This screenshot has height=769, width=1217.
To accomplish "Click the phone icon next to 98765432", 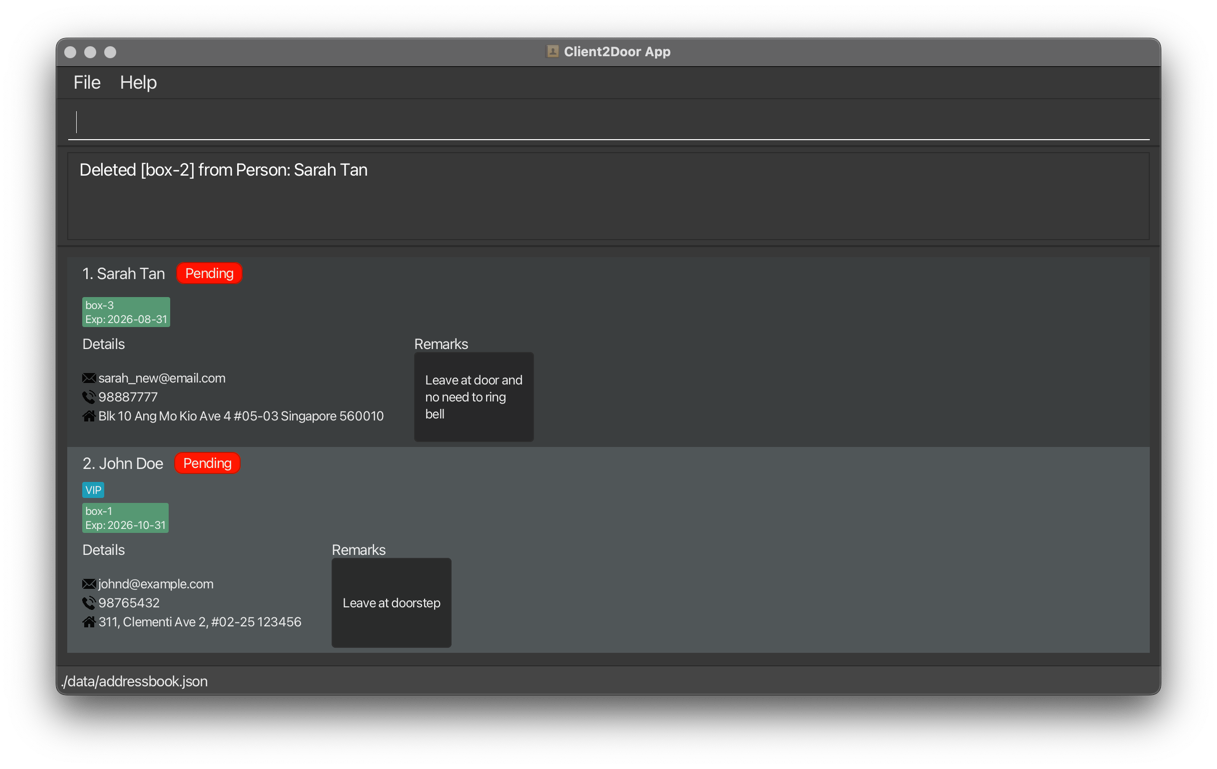I will (x=89, y=603).
